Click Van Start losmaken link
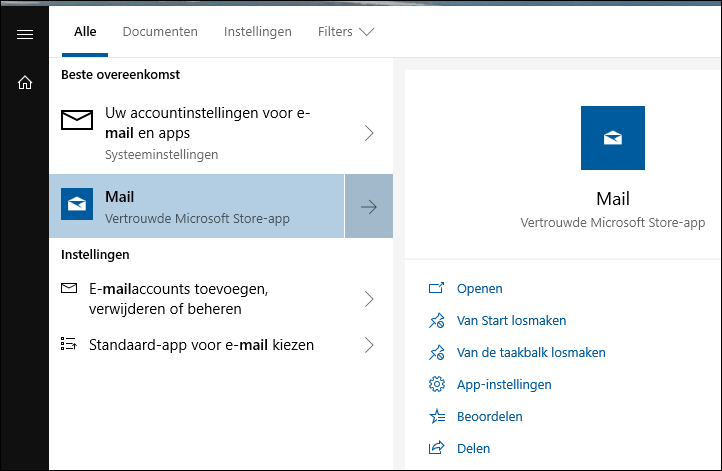 [x=511, y=320]
